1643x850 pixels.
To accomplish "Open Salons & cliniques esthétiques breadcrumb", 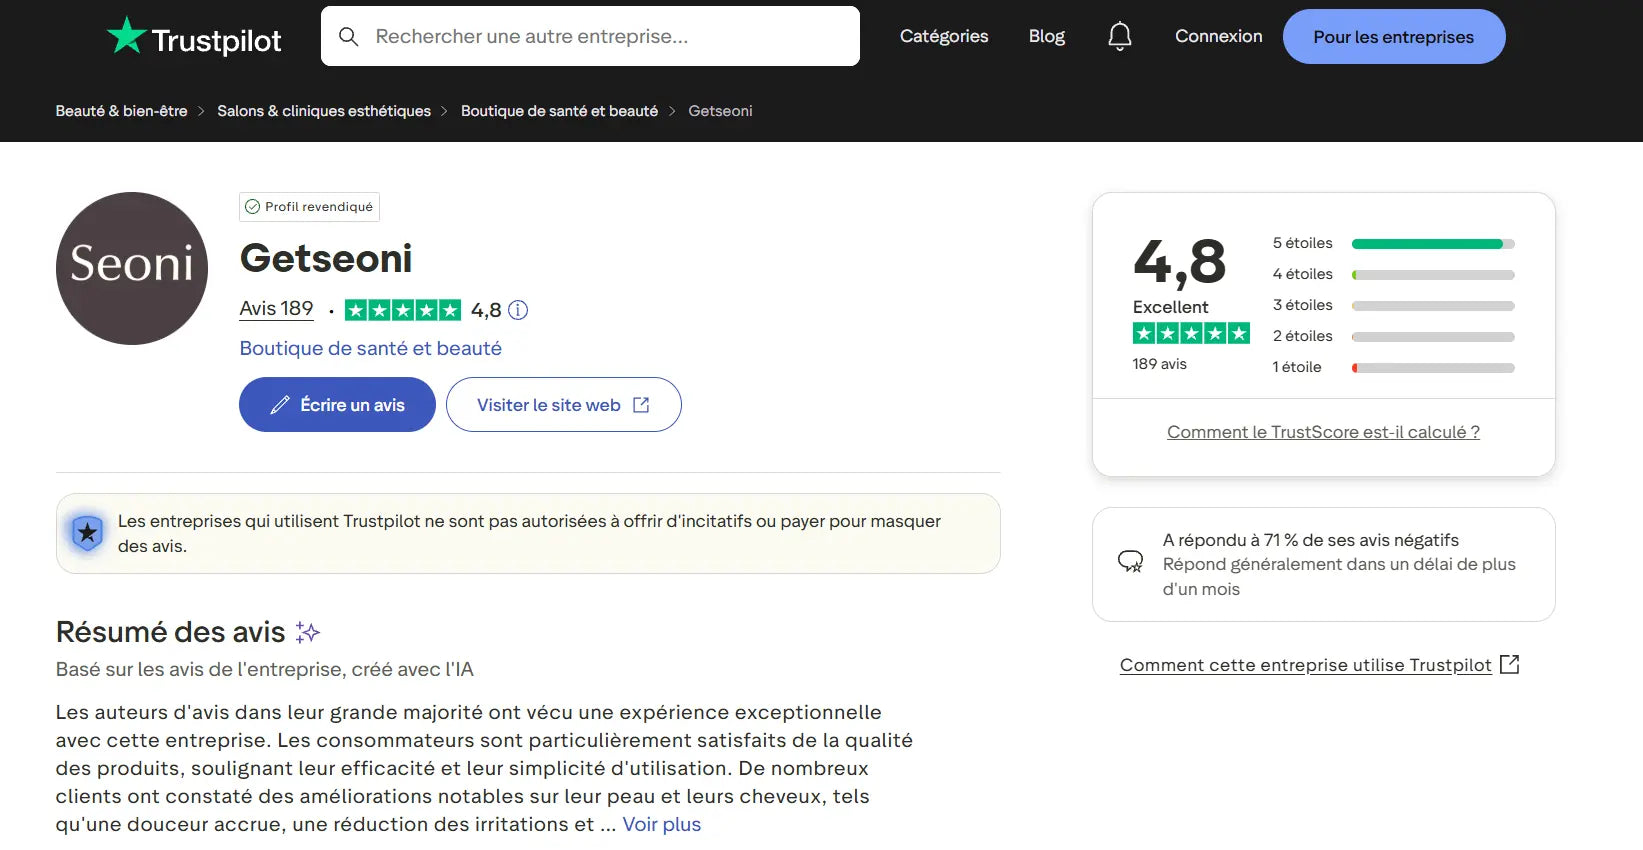I will [x=324, y=111].
